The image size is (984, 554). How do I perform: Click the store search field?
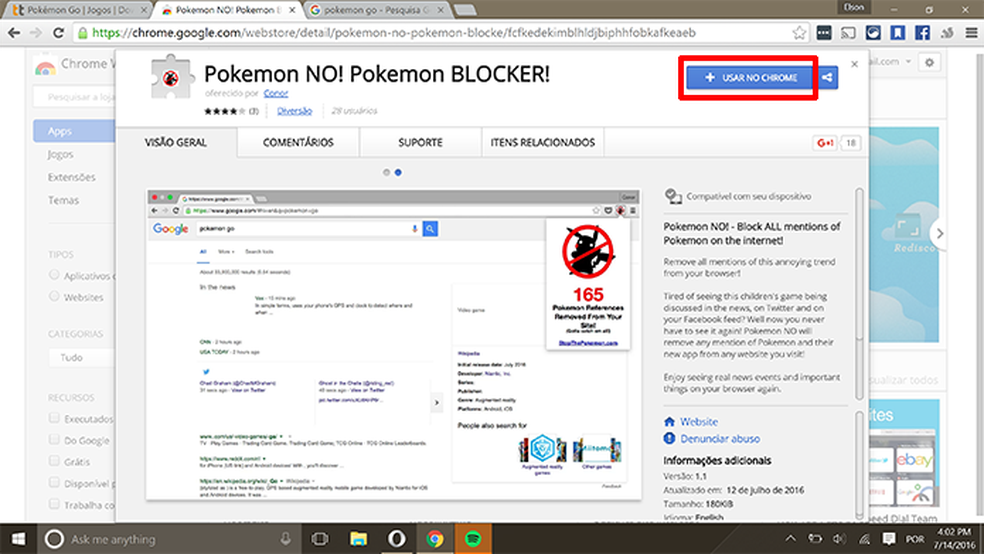pos(74,97)
